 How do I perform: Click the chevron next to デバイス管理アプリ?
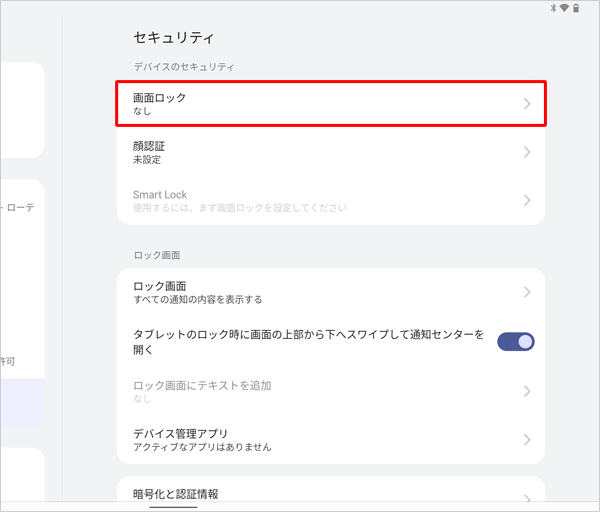[527, 440]
